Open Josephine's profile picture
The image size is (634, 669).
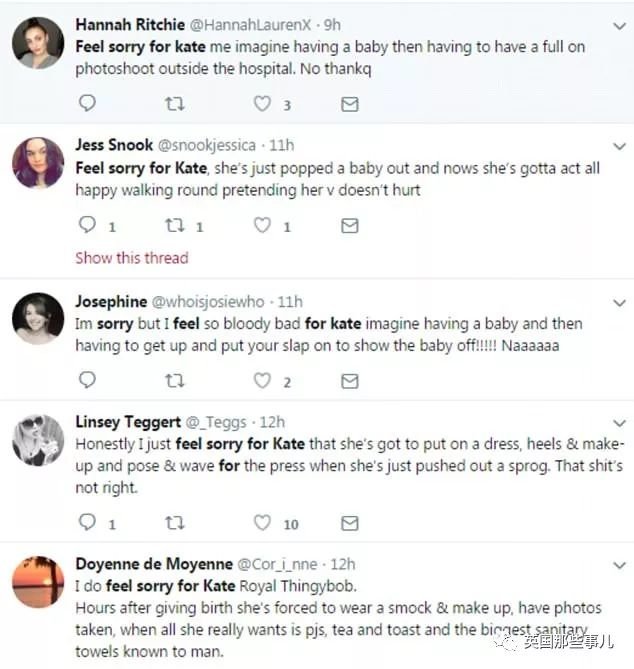pyautogui.click(x=39, y=320)
